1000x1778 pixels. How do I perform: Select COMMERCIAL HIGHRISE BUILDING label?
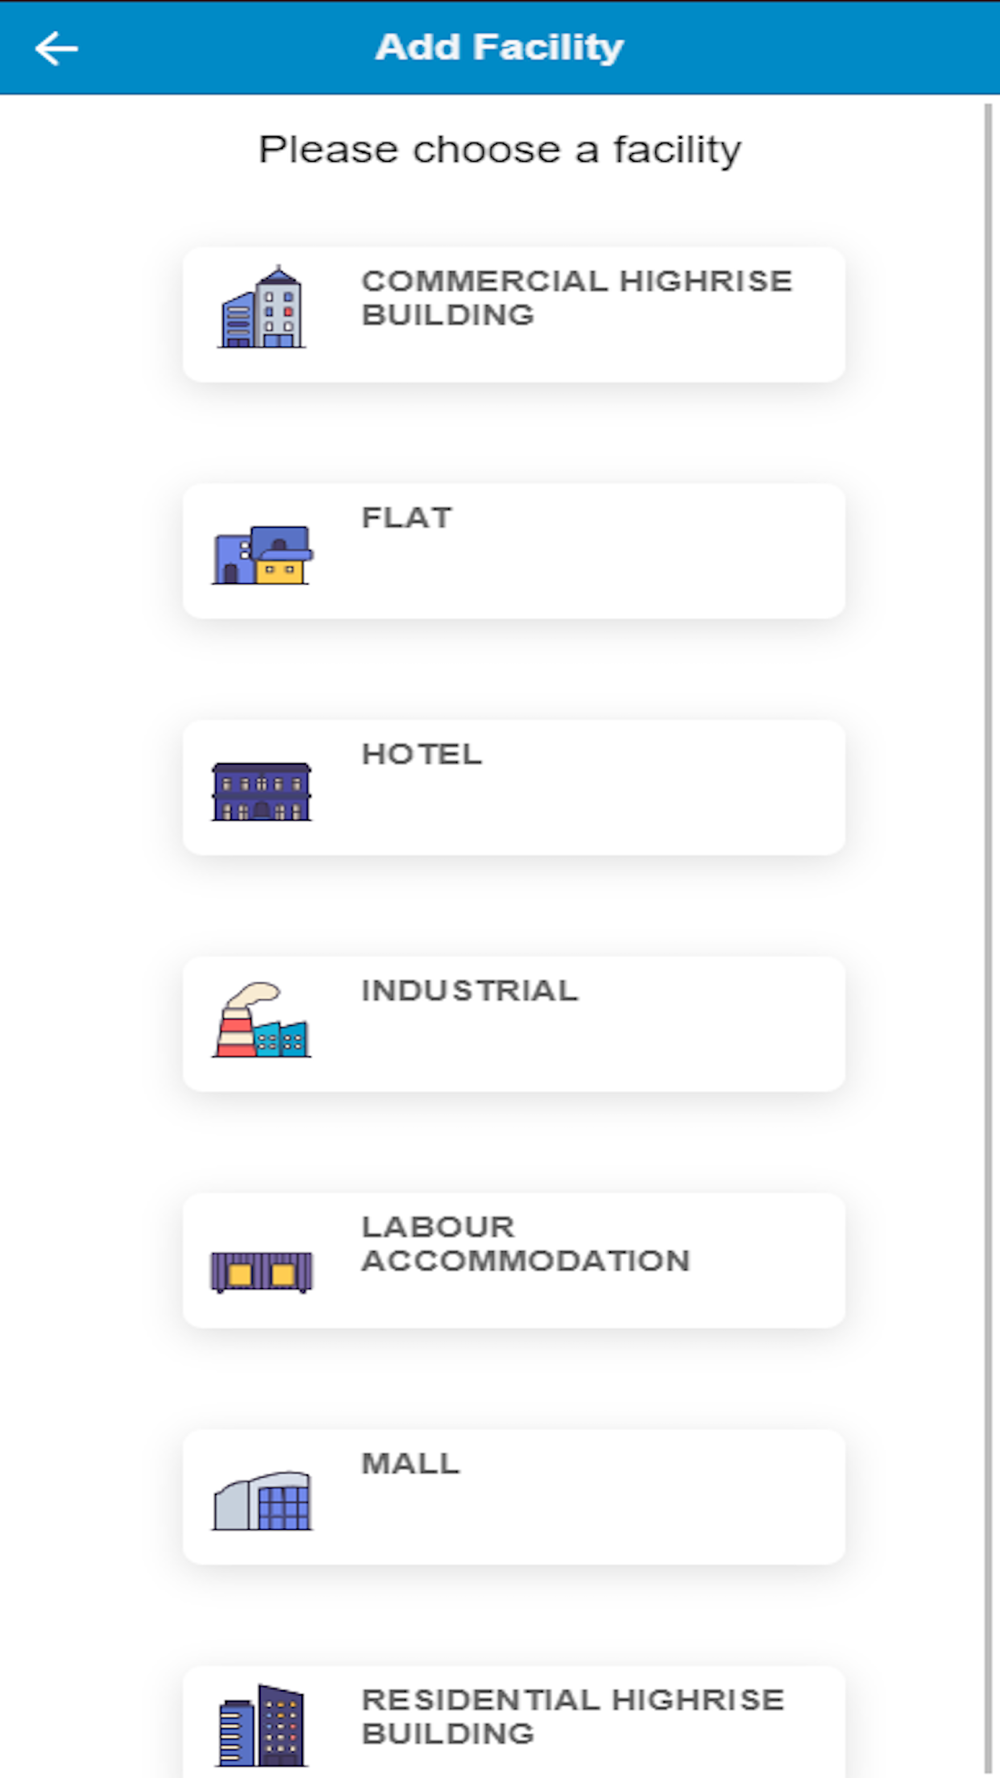pyautogui.click(x=577, y=298)
